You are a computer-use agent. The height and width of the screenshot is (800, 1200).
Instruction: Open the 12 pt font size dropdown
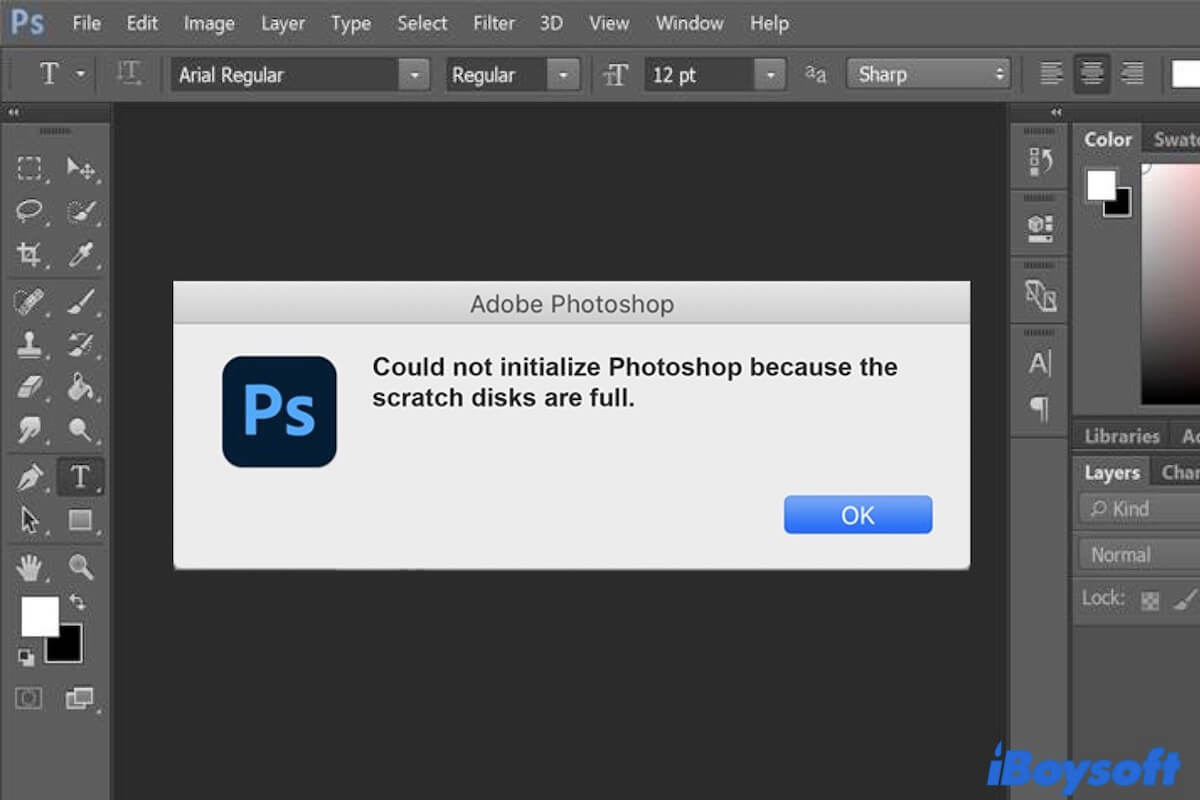click(769, 74)
